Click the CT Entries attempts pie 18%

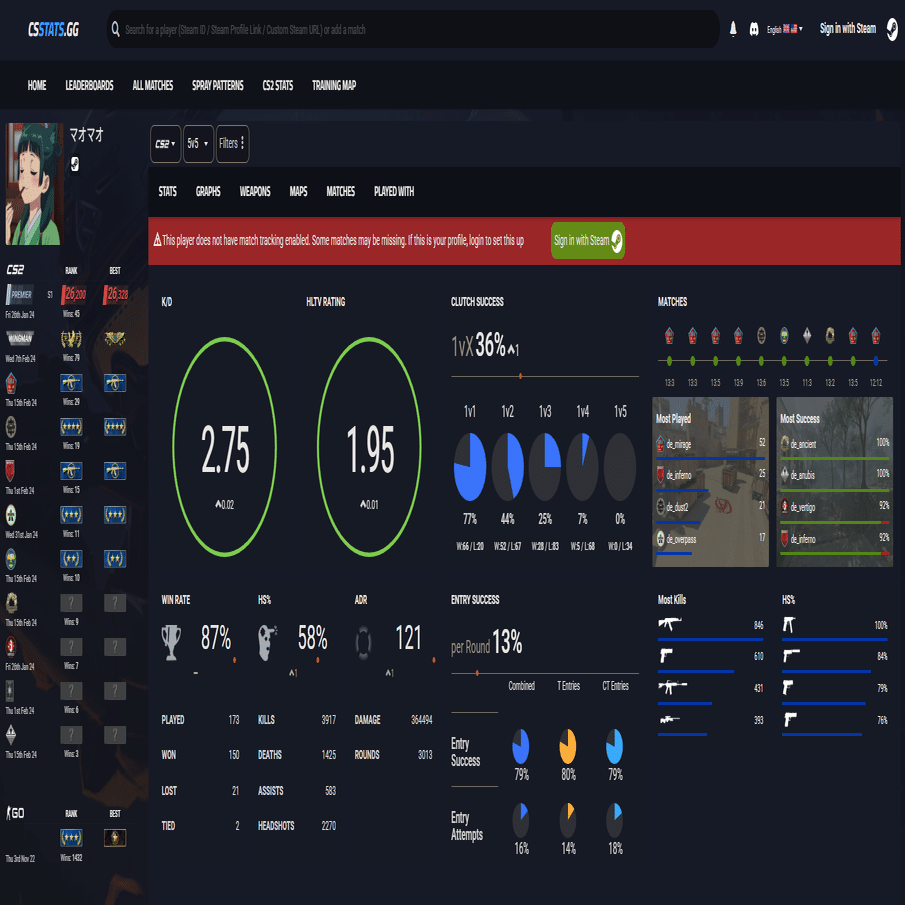pos(615,820)
